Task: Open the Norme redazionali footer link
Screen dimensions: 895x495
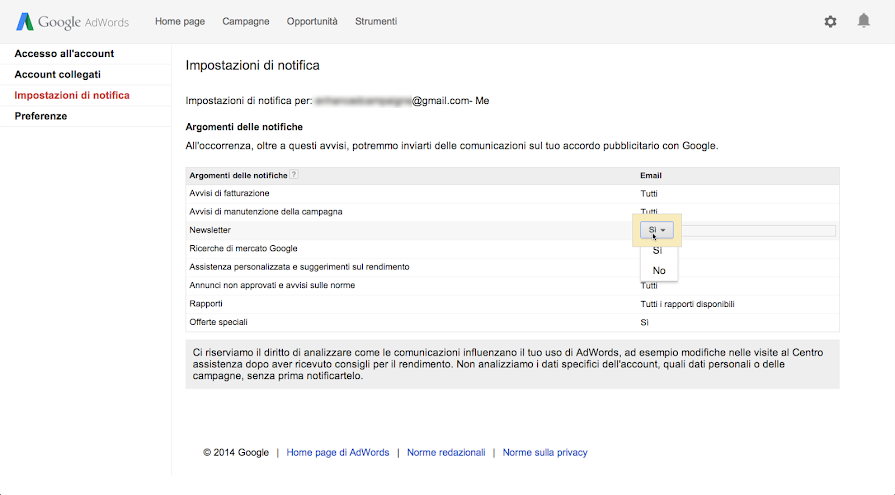Action: tap(446, 453)
